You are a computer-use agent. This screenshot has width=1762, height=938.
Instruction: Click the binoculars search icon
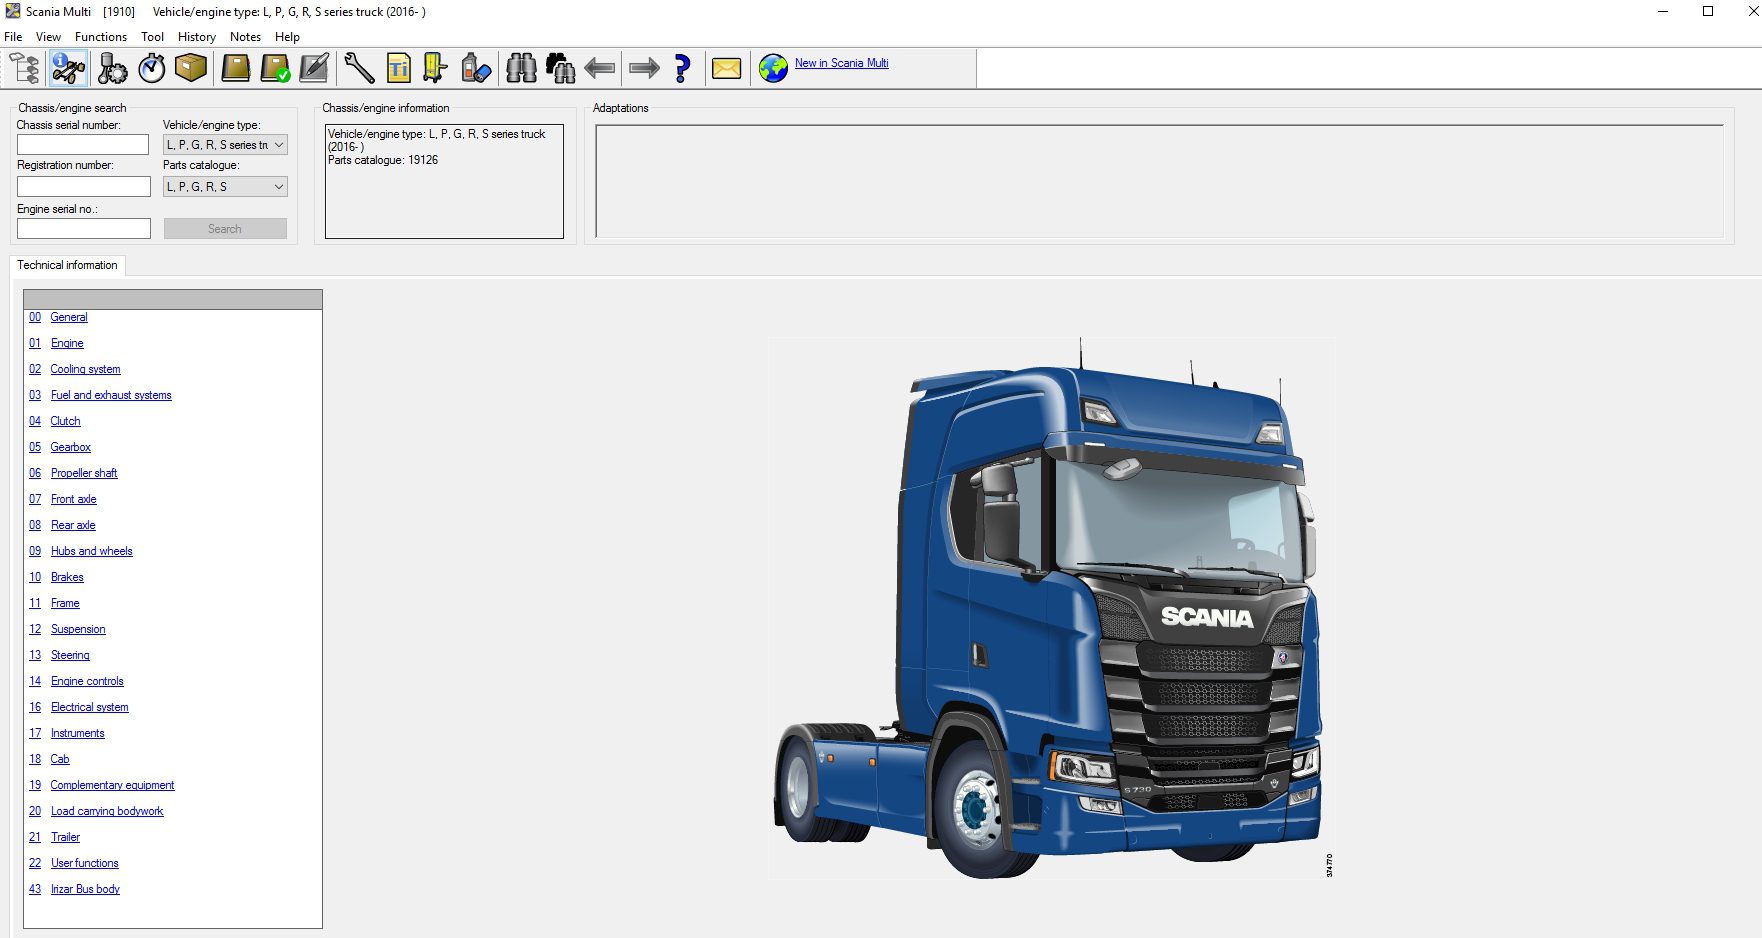pos(520,67)
